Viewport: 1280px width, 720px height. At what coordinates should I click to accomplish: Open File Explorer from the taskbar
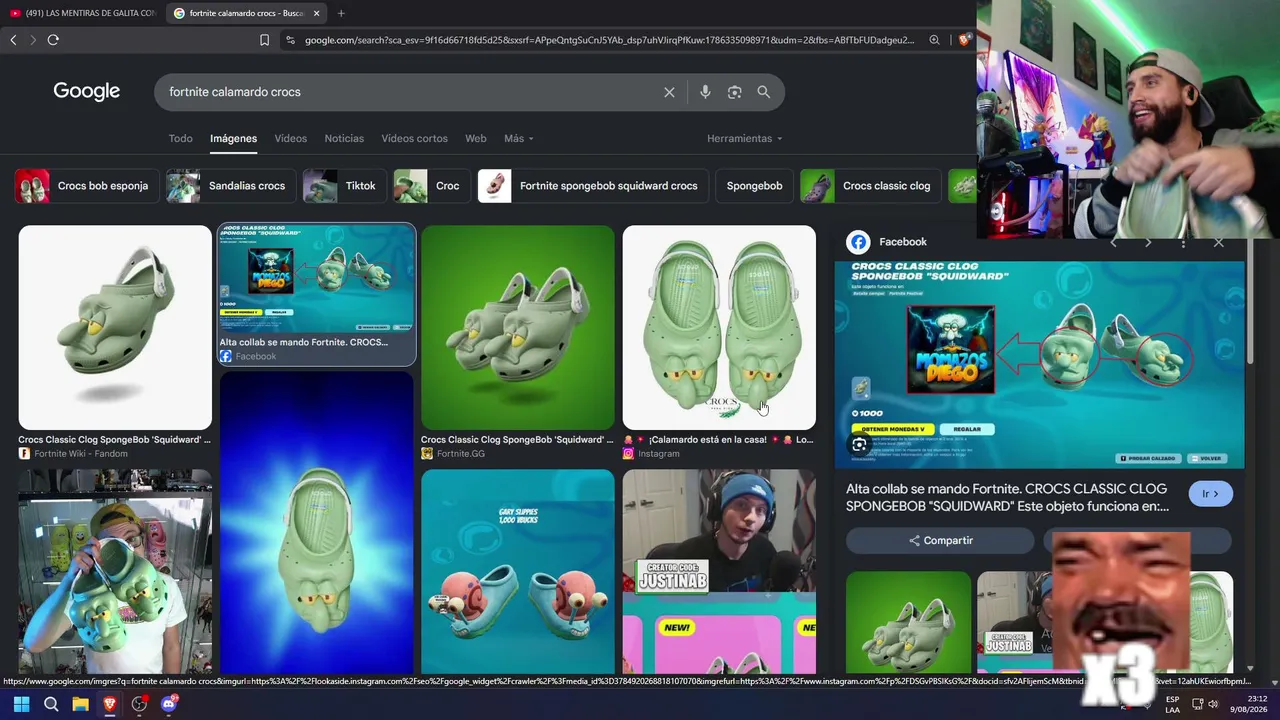pyautogui.click(x=80, y=704)
